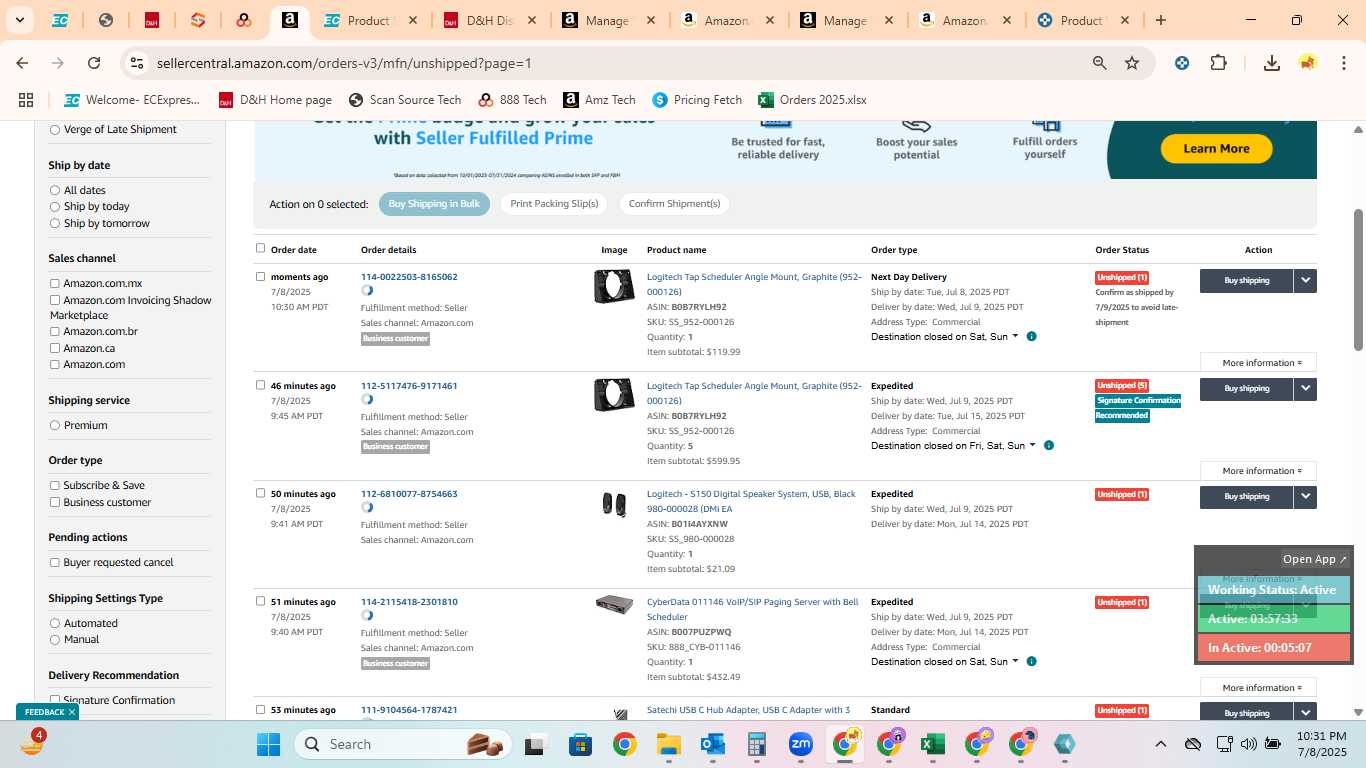Open a new browser tab
1366x768 pixels.
tap(1161, 20)
